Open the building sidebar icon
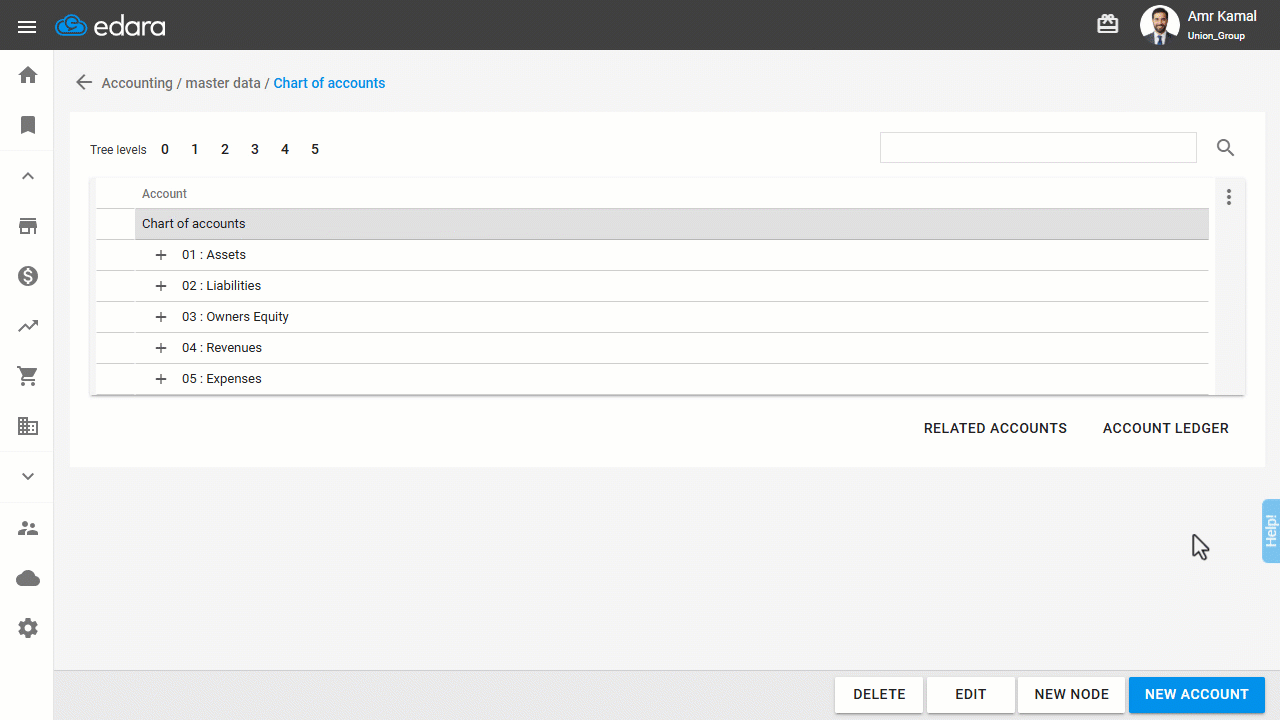This screenshot has height=720, width=1280. [28, 426]
